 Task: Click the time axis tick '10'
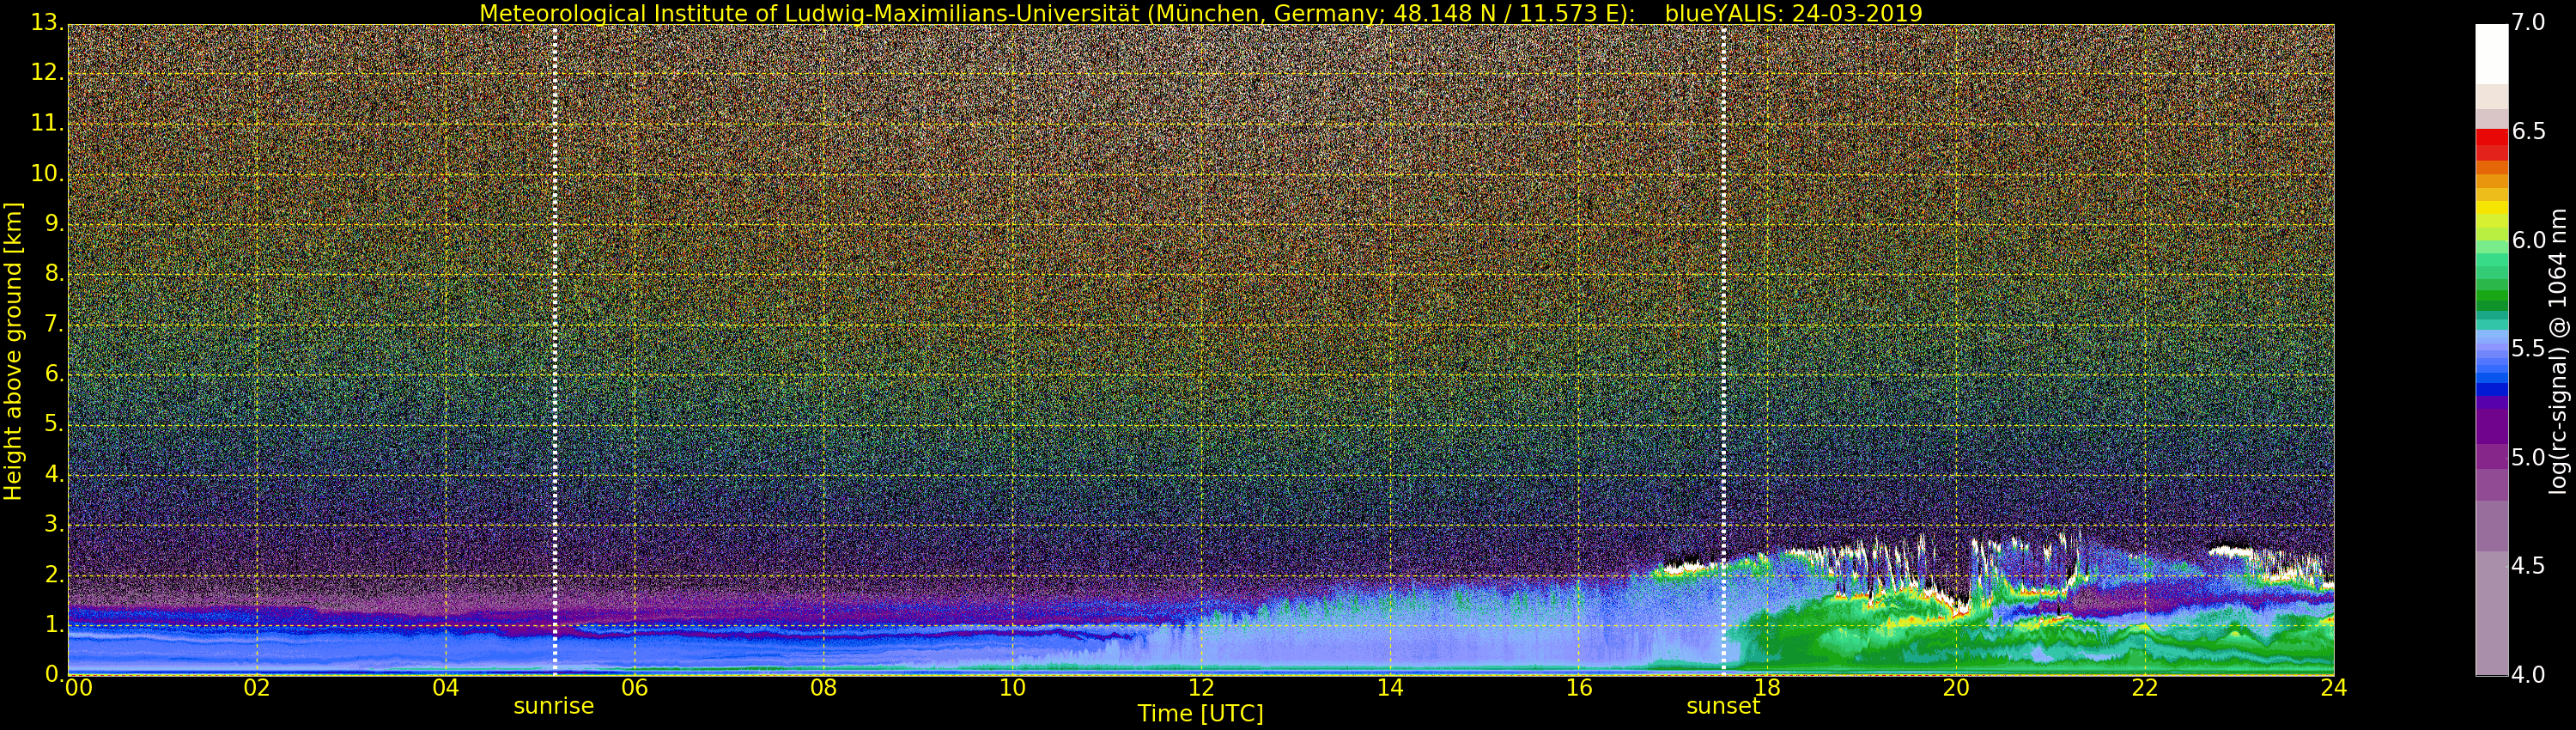click(x=1012, y=688)
